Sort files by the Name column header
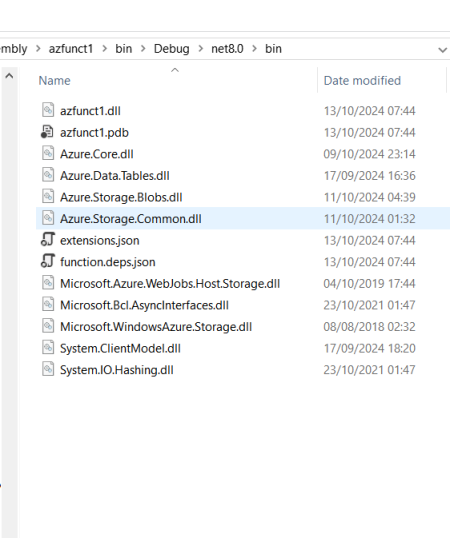The height and width of the screenshot is (538, 450). (55, 81)
